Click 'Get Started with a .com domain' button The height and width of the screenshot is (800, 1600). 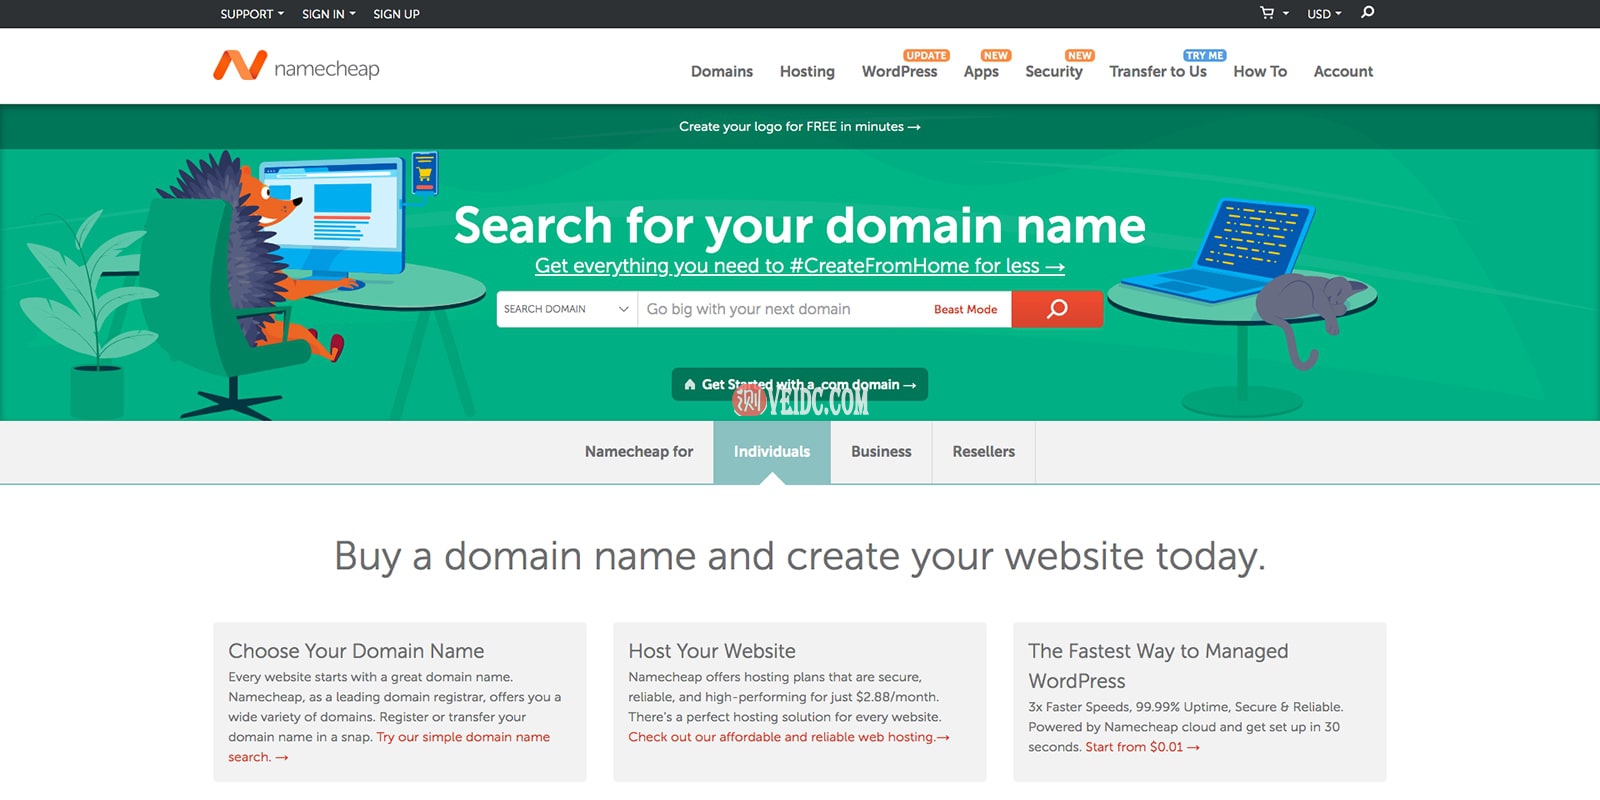coord(800,384)
